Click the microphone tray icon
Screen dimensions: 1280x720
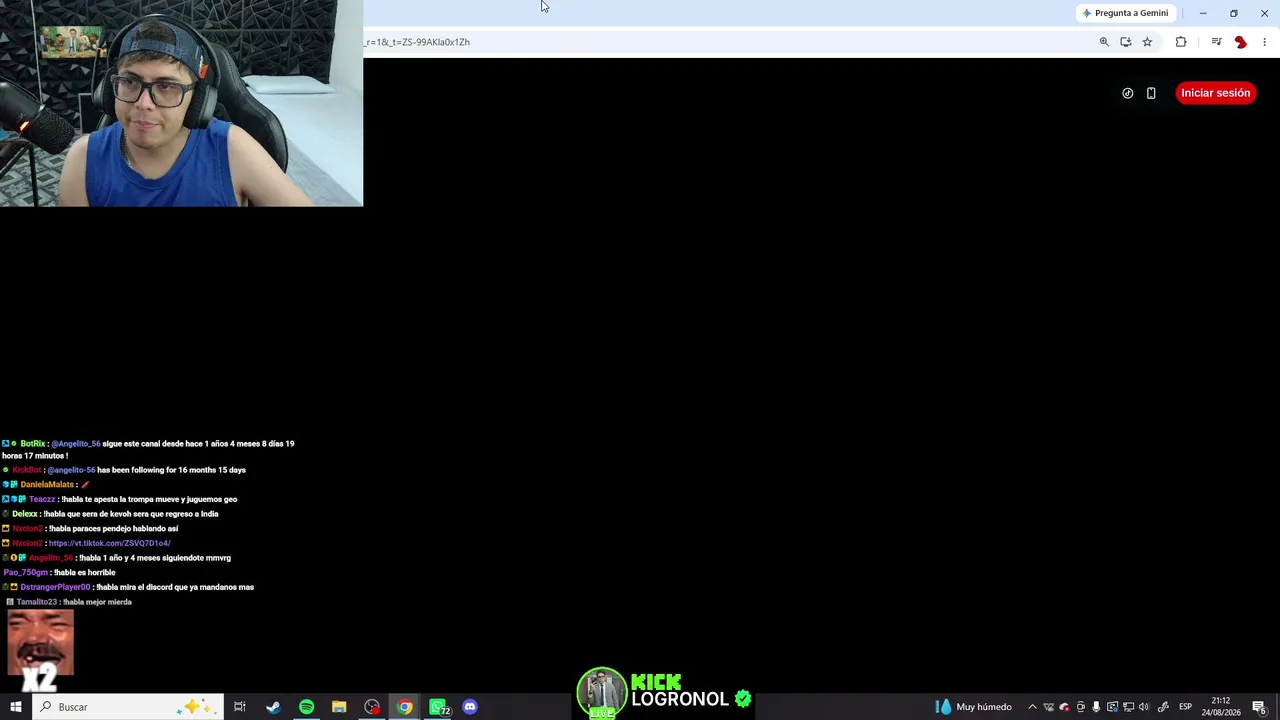click(x=1096, y=707)
